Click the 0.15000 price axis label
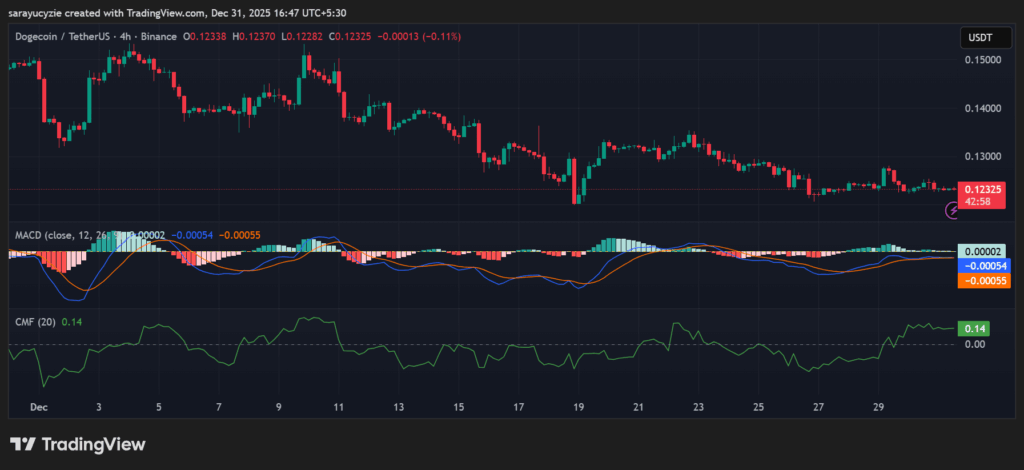 [x=982, y=60]
